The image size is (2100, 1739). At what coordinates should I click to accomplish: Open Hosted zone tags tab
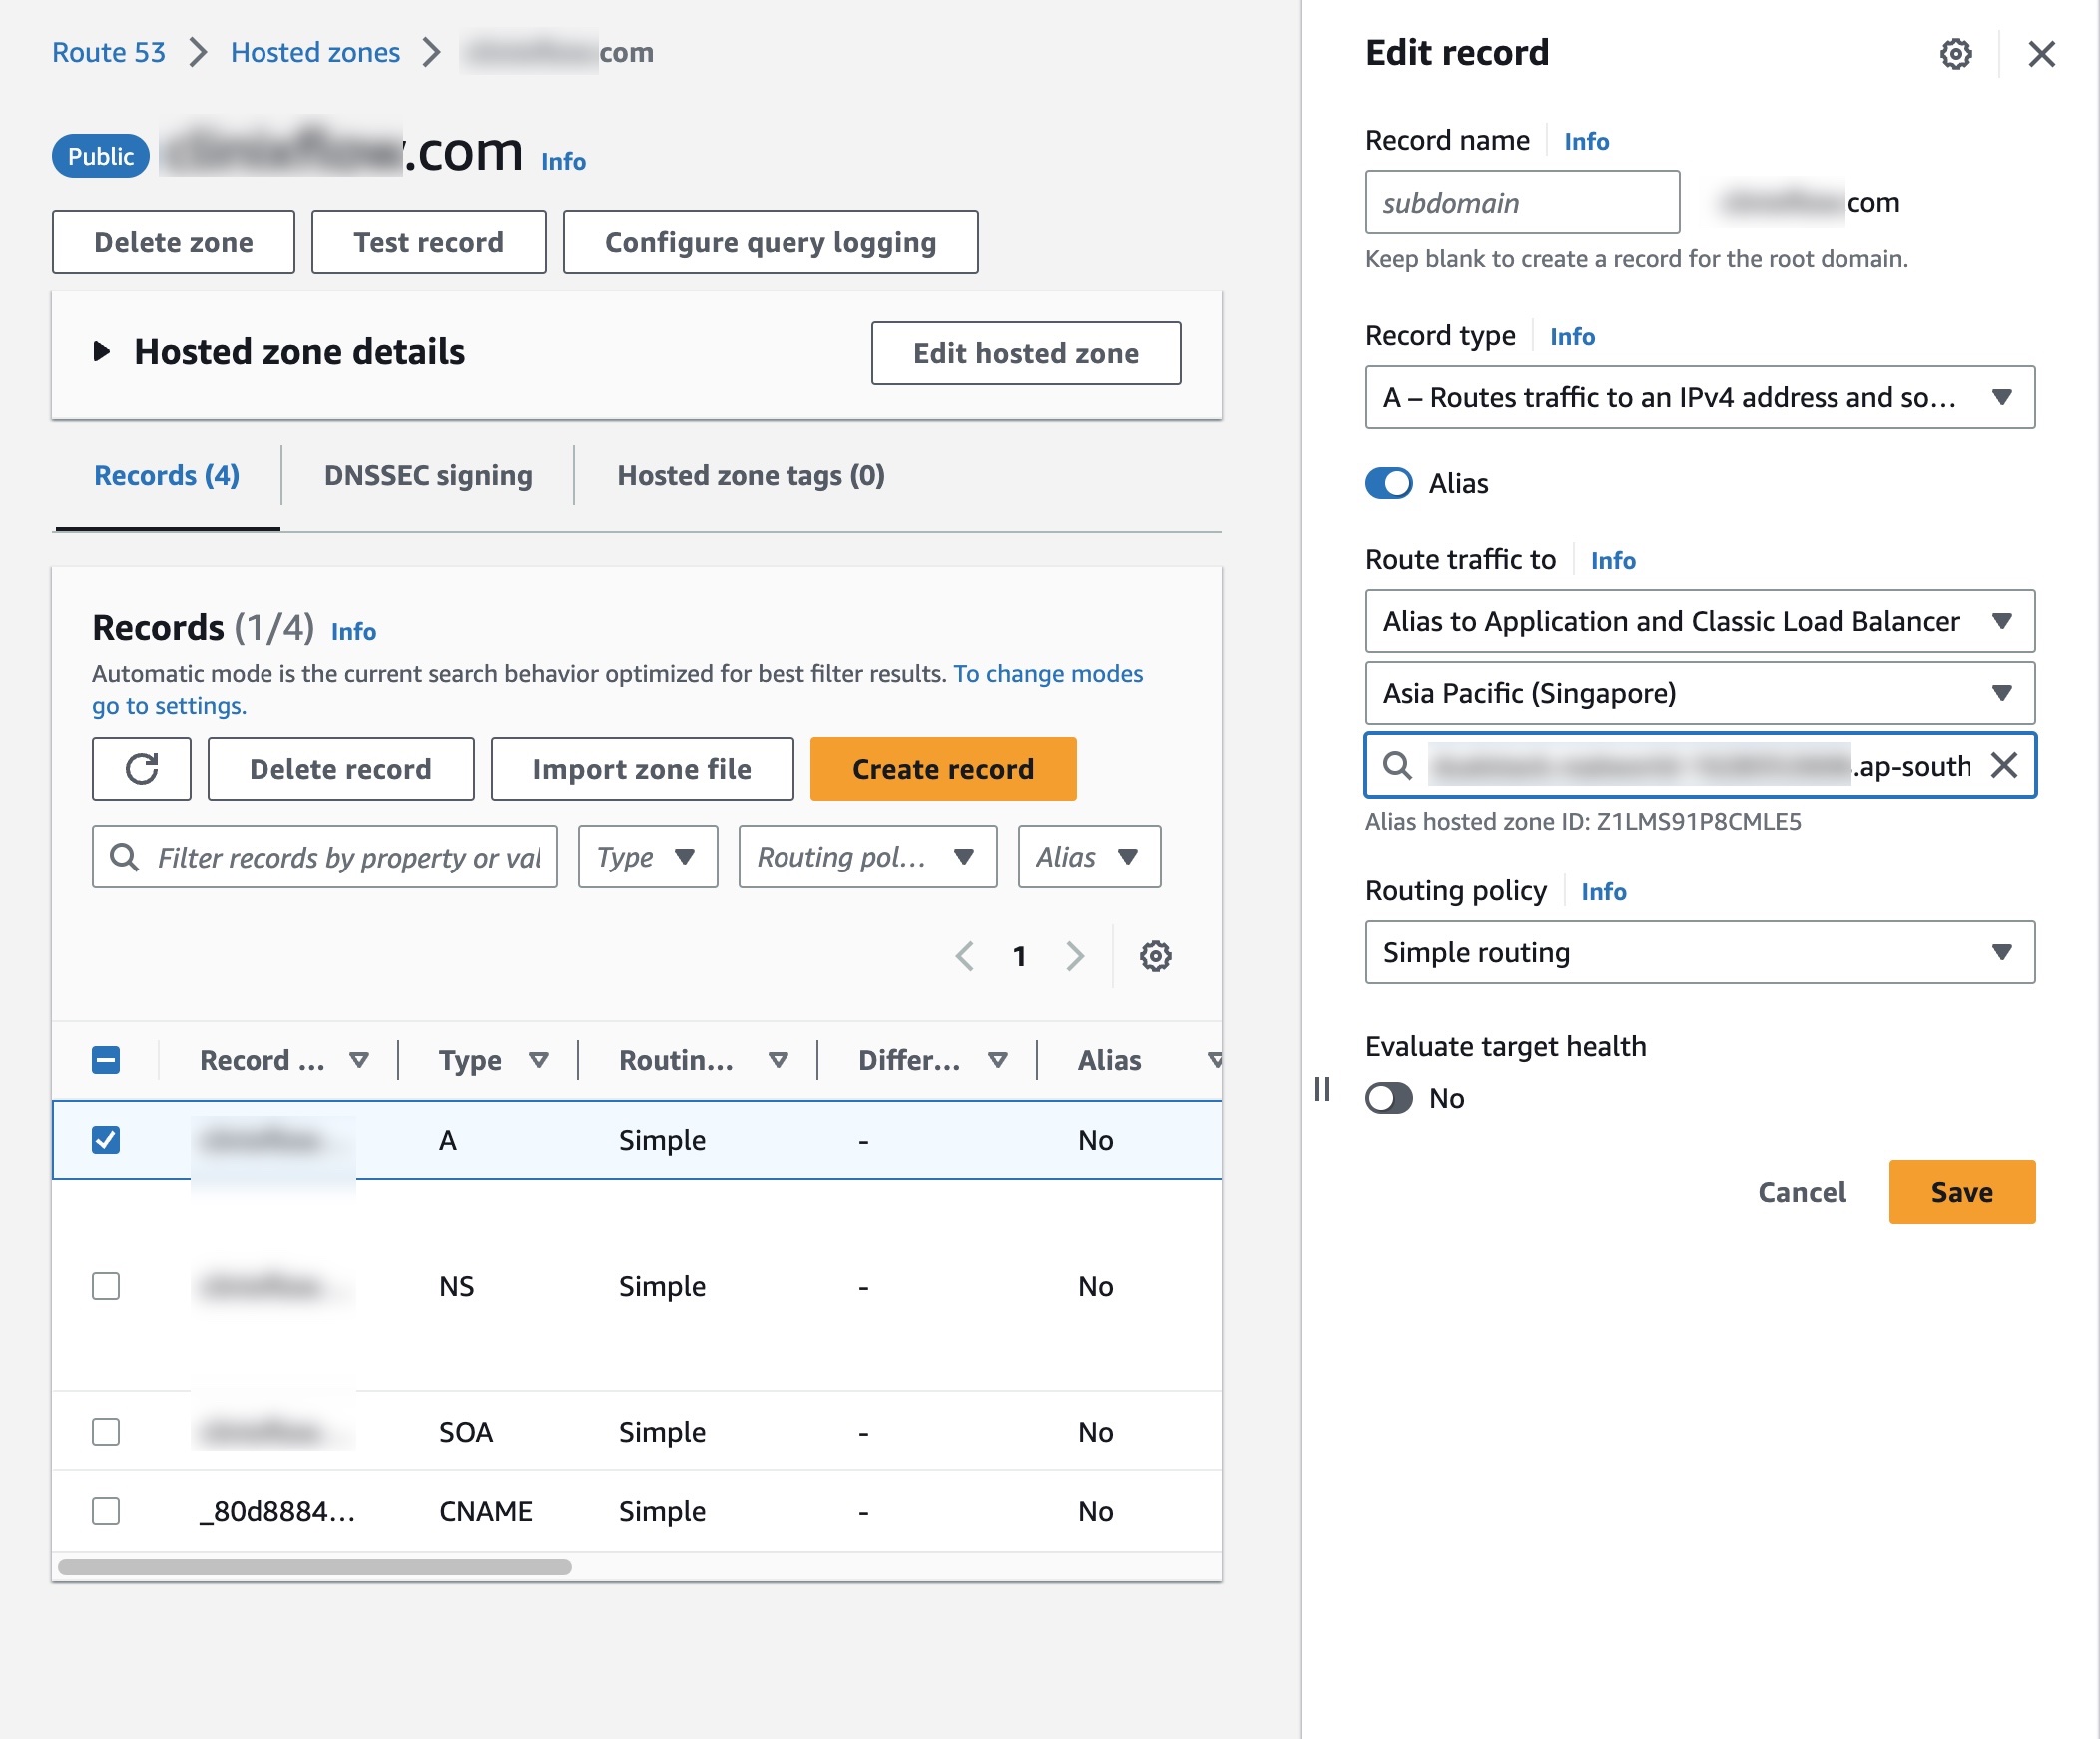click(750, 475)
